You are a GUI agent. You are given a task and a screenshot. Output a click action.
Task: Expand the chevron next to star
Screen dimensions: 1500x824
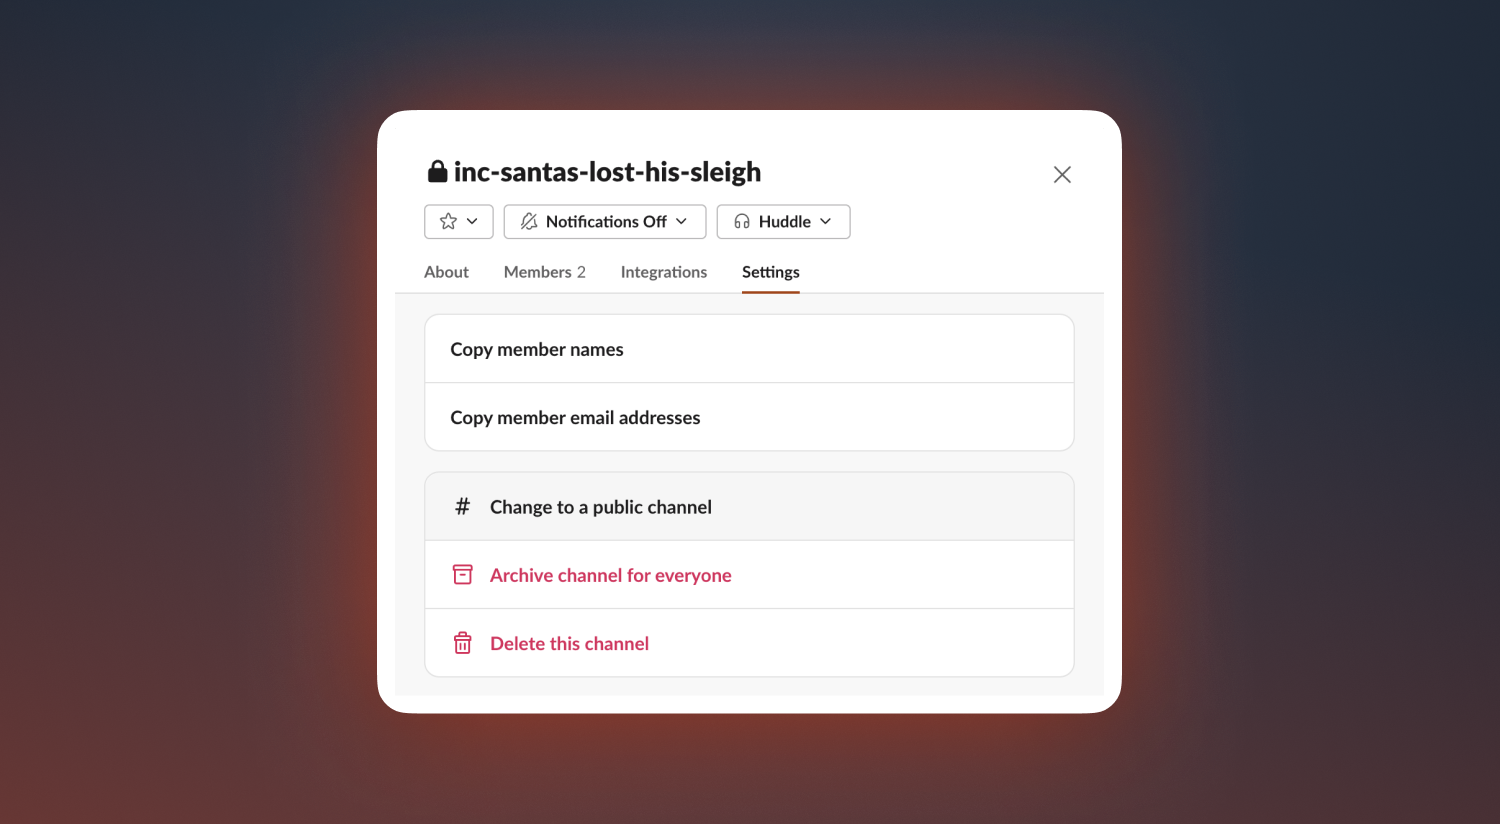472,222
